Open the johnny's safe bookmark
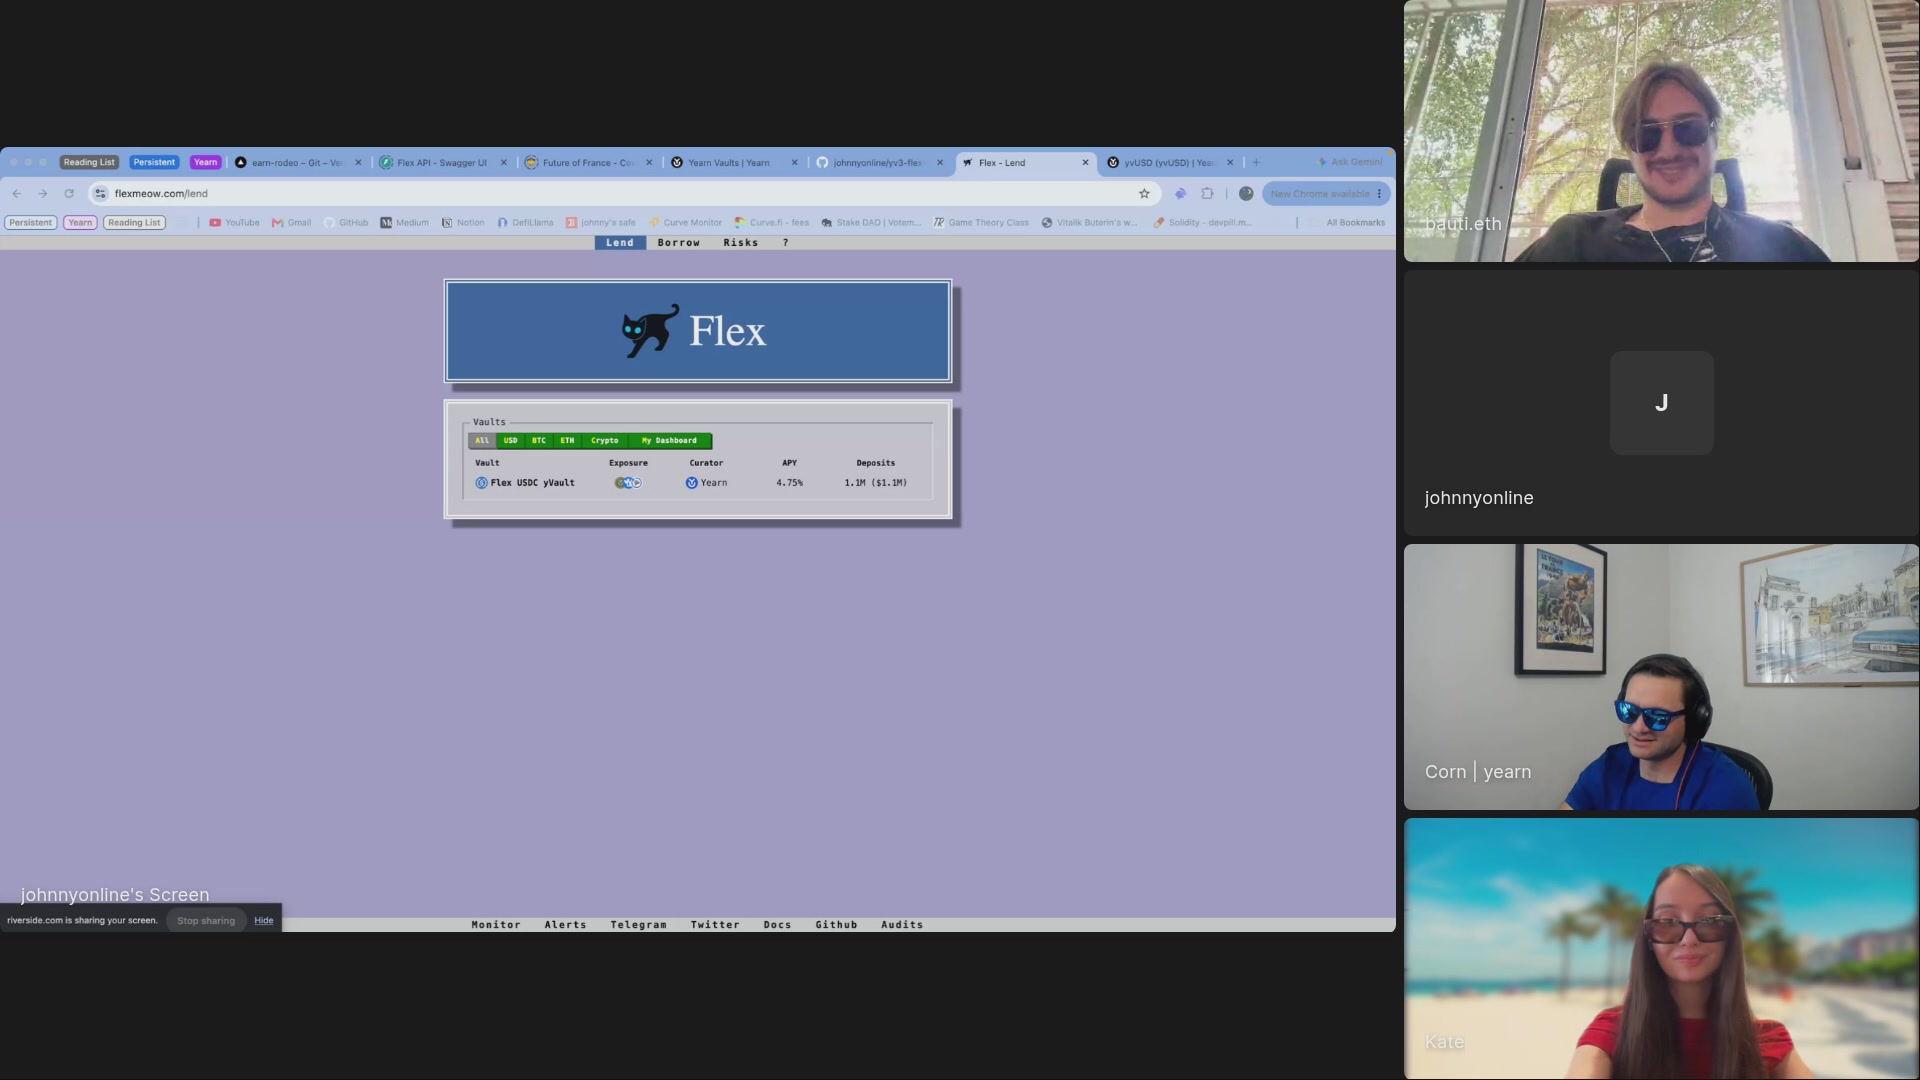Screen dimensions: 1920x1080 point(601,223)
